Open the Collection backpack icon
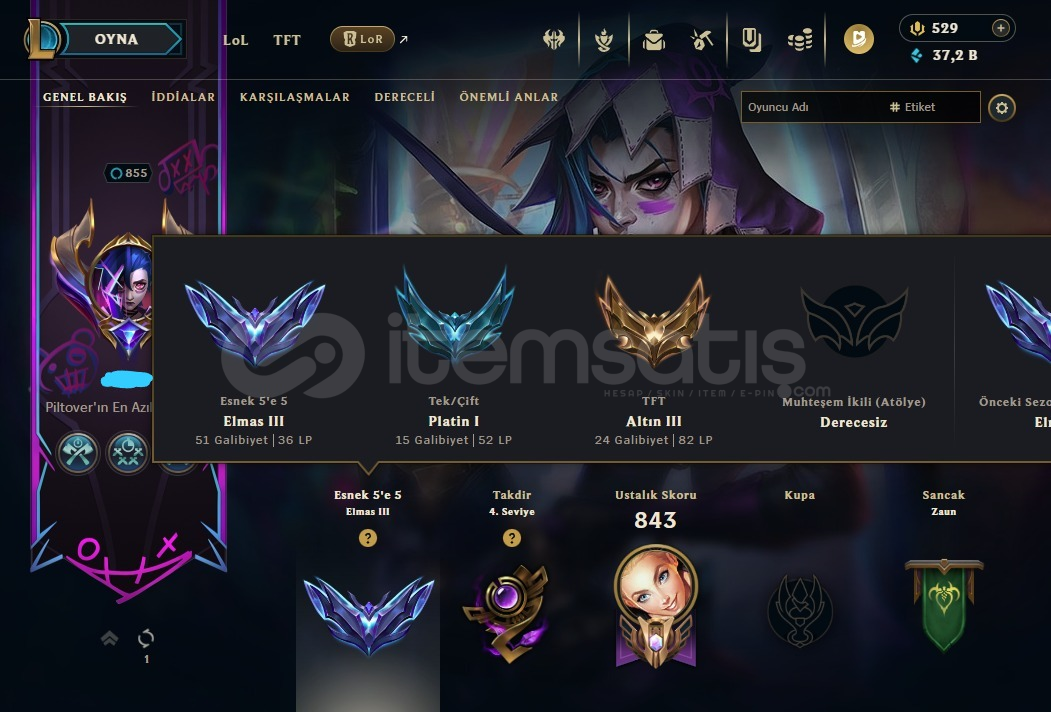Image resolution: width=1051 pixels, height=712 pixels. click(x=654, y=40)
